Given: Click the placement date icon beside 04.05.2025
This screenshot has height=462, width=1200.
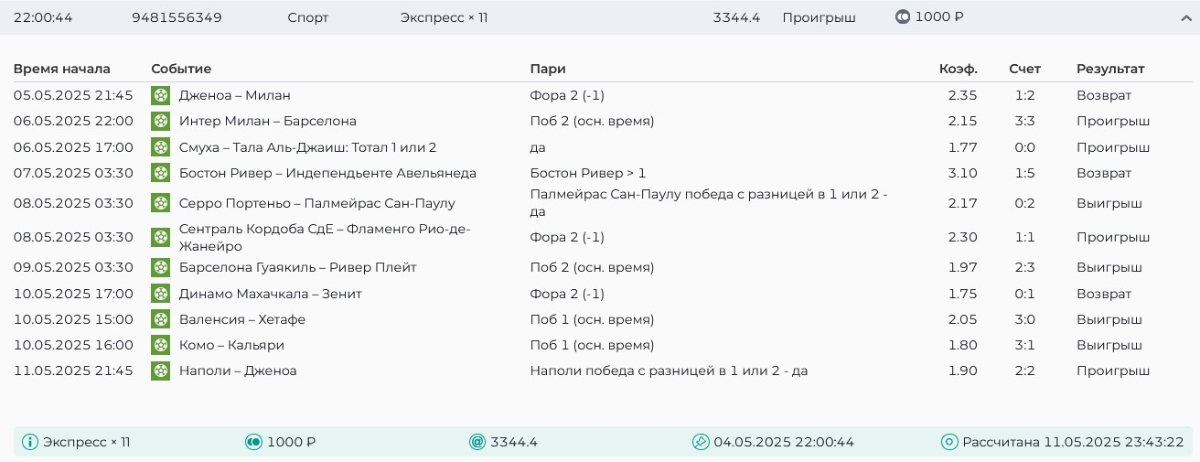Looking at the screenshot, I should pyautogui.click(x=701, y=442).
